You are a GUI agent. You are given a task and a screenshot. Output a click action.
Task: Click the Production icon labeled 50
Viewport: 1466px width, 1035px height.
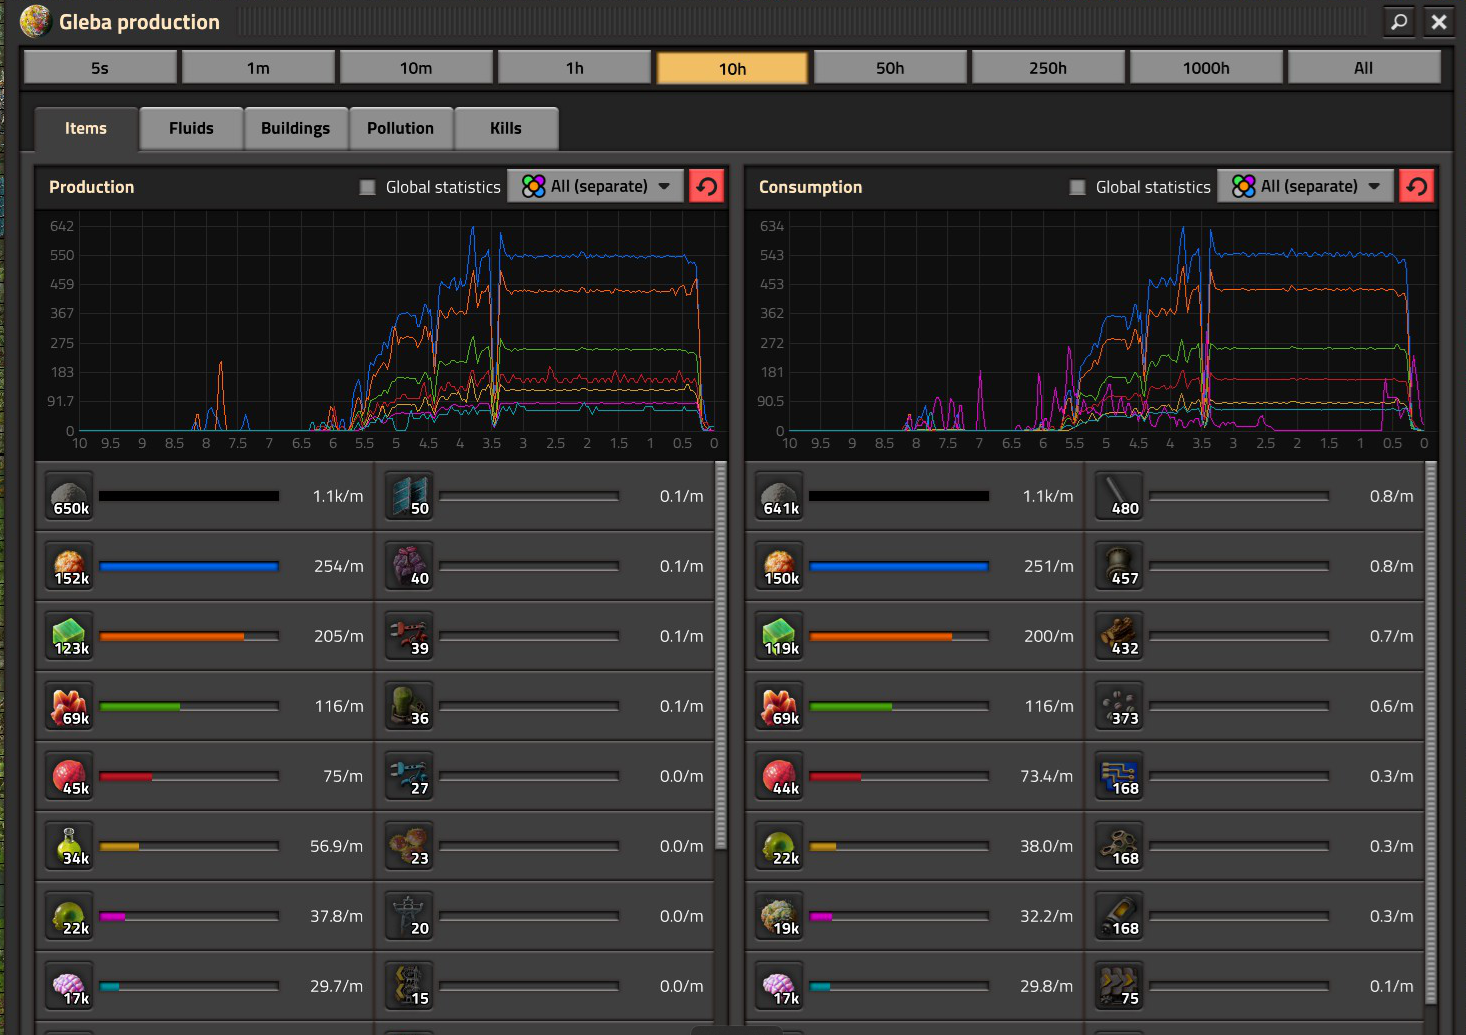pyautogui.click(x=409, y=496)
